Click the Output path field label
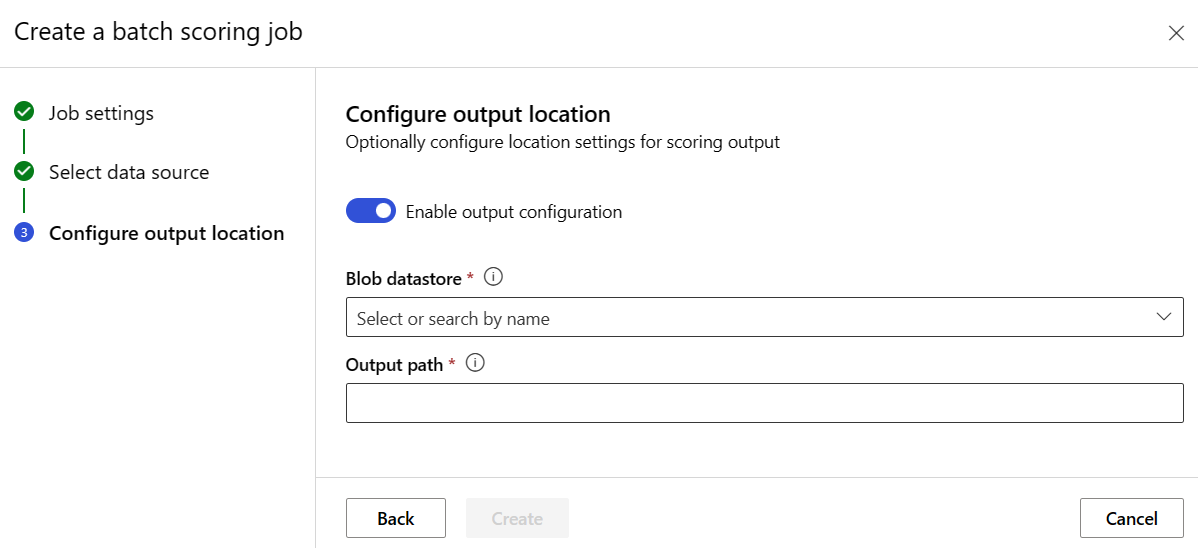1198x548 pixels. pyautogui.click(x=394, y=365)
